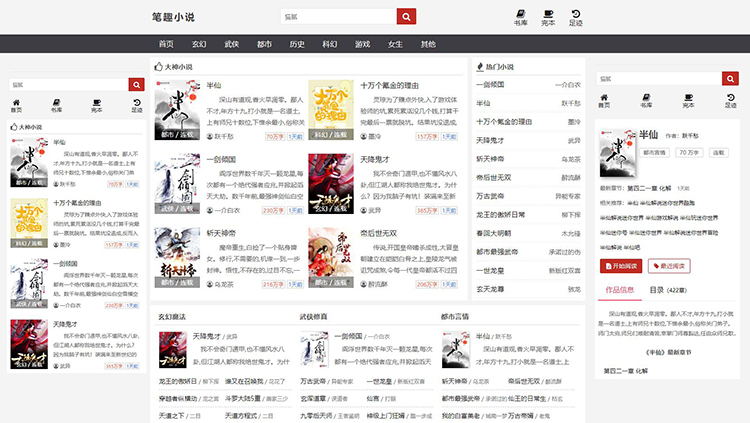The width and height of the screenshot is (750, 423).
Task: Open 玄天龙尊 in 热门小说 list
Action: (490, 289)
